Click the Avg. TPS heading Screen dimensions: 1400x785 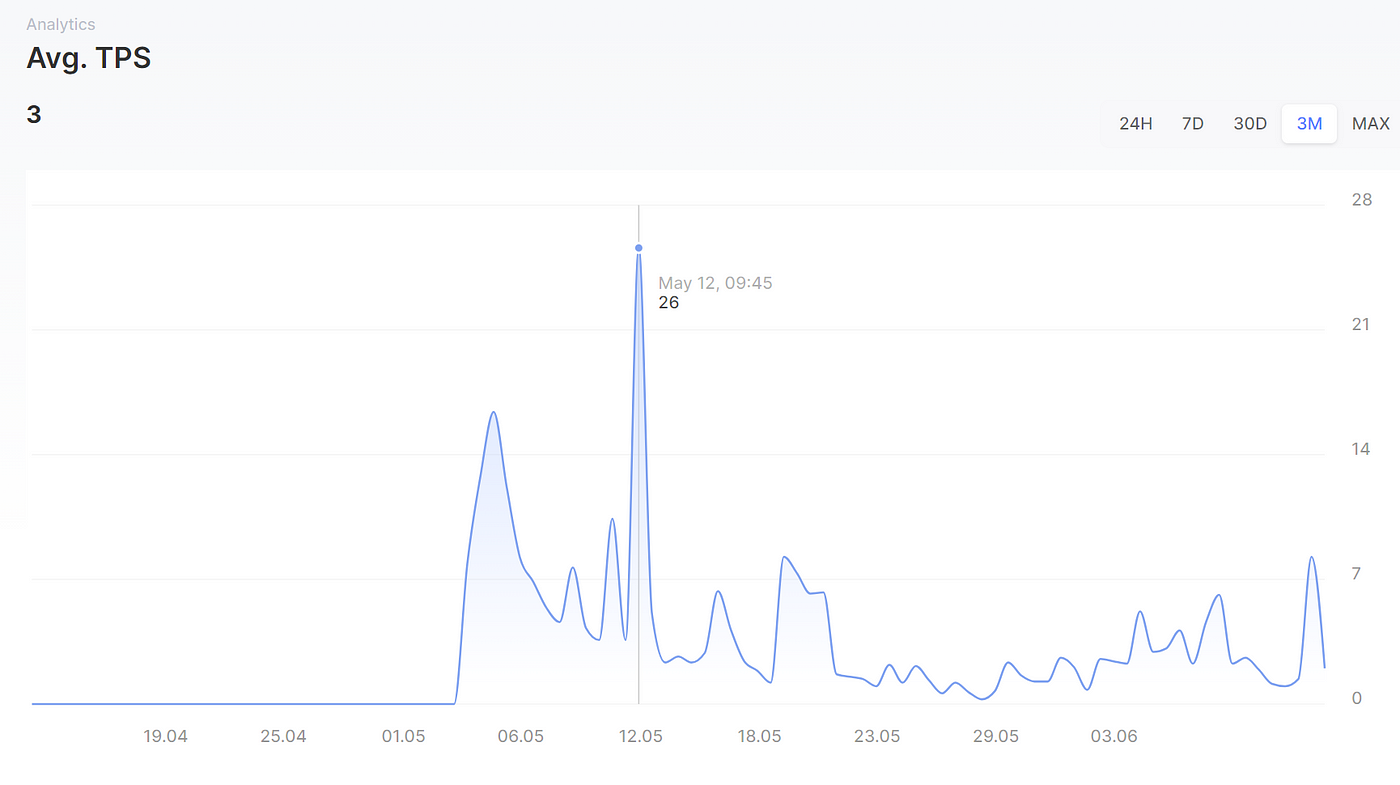point(88,59)
